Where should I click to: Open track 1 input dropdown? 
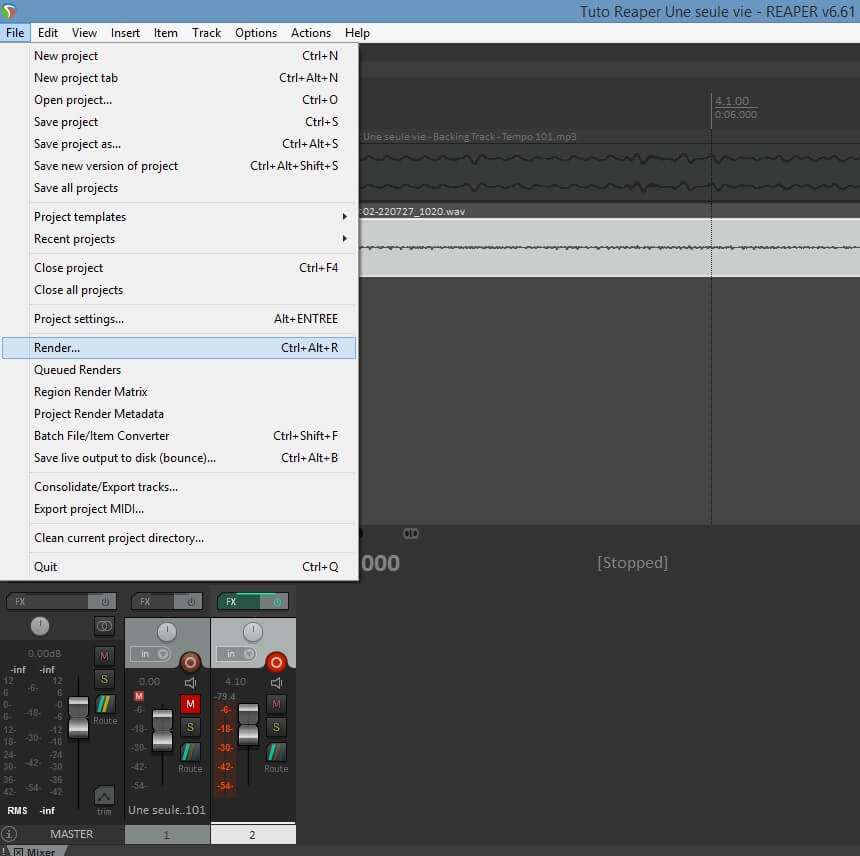click(x=151, y=654)
